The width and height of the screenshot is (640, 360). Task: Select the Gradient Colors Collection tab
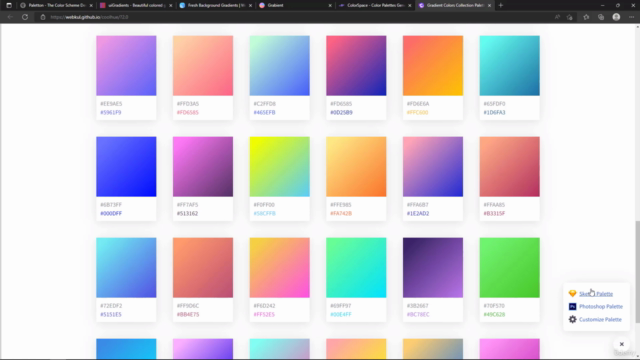click(x=455, y=5)
